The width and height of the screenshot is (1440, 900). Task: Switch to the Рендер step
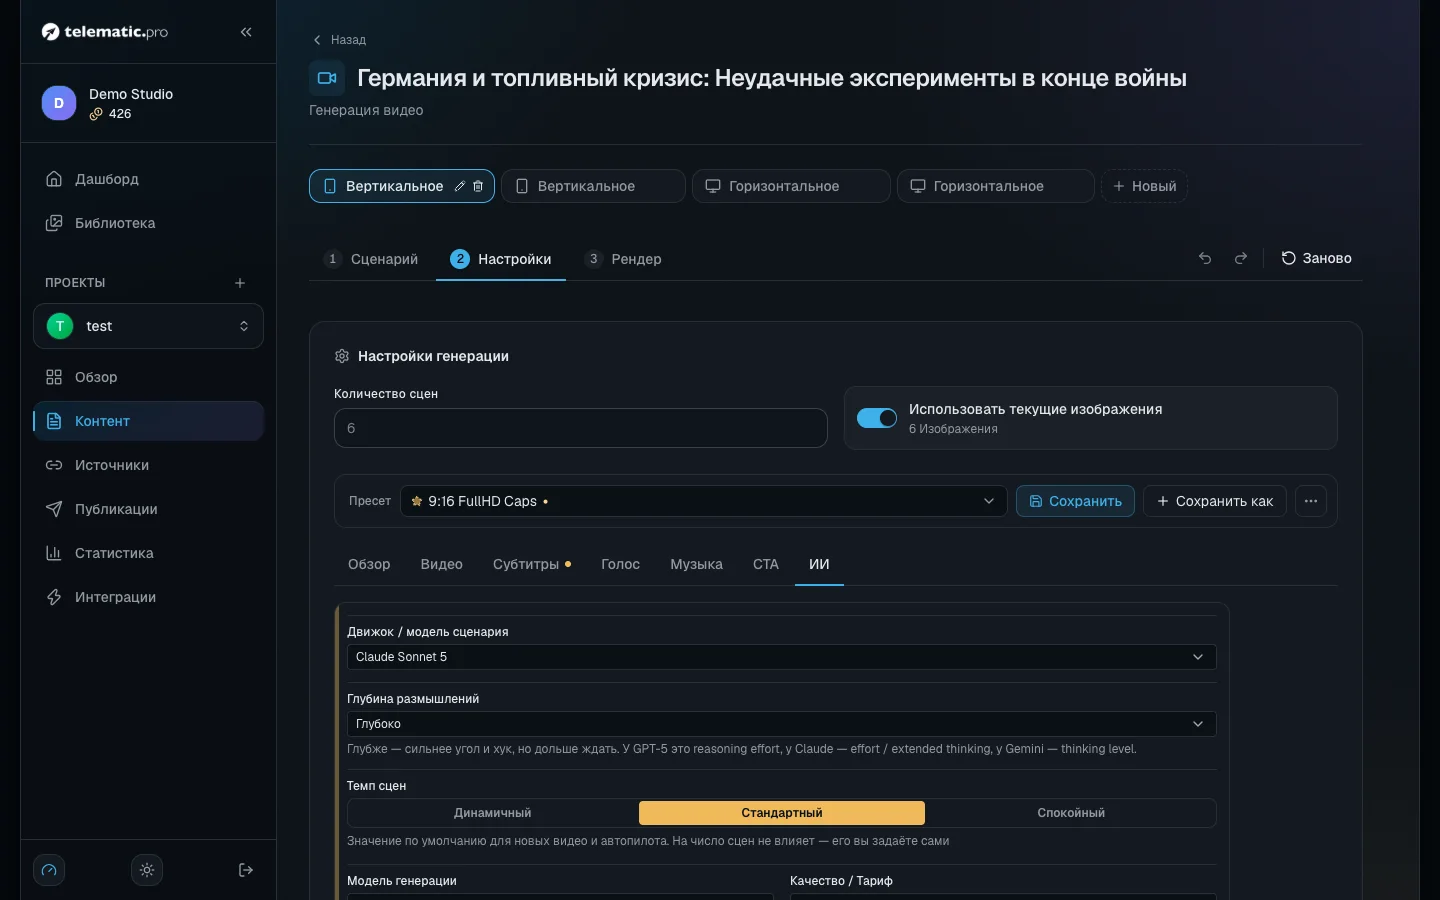click(623, 259)
